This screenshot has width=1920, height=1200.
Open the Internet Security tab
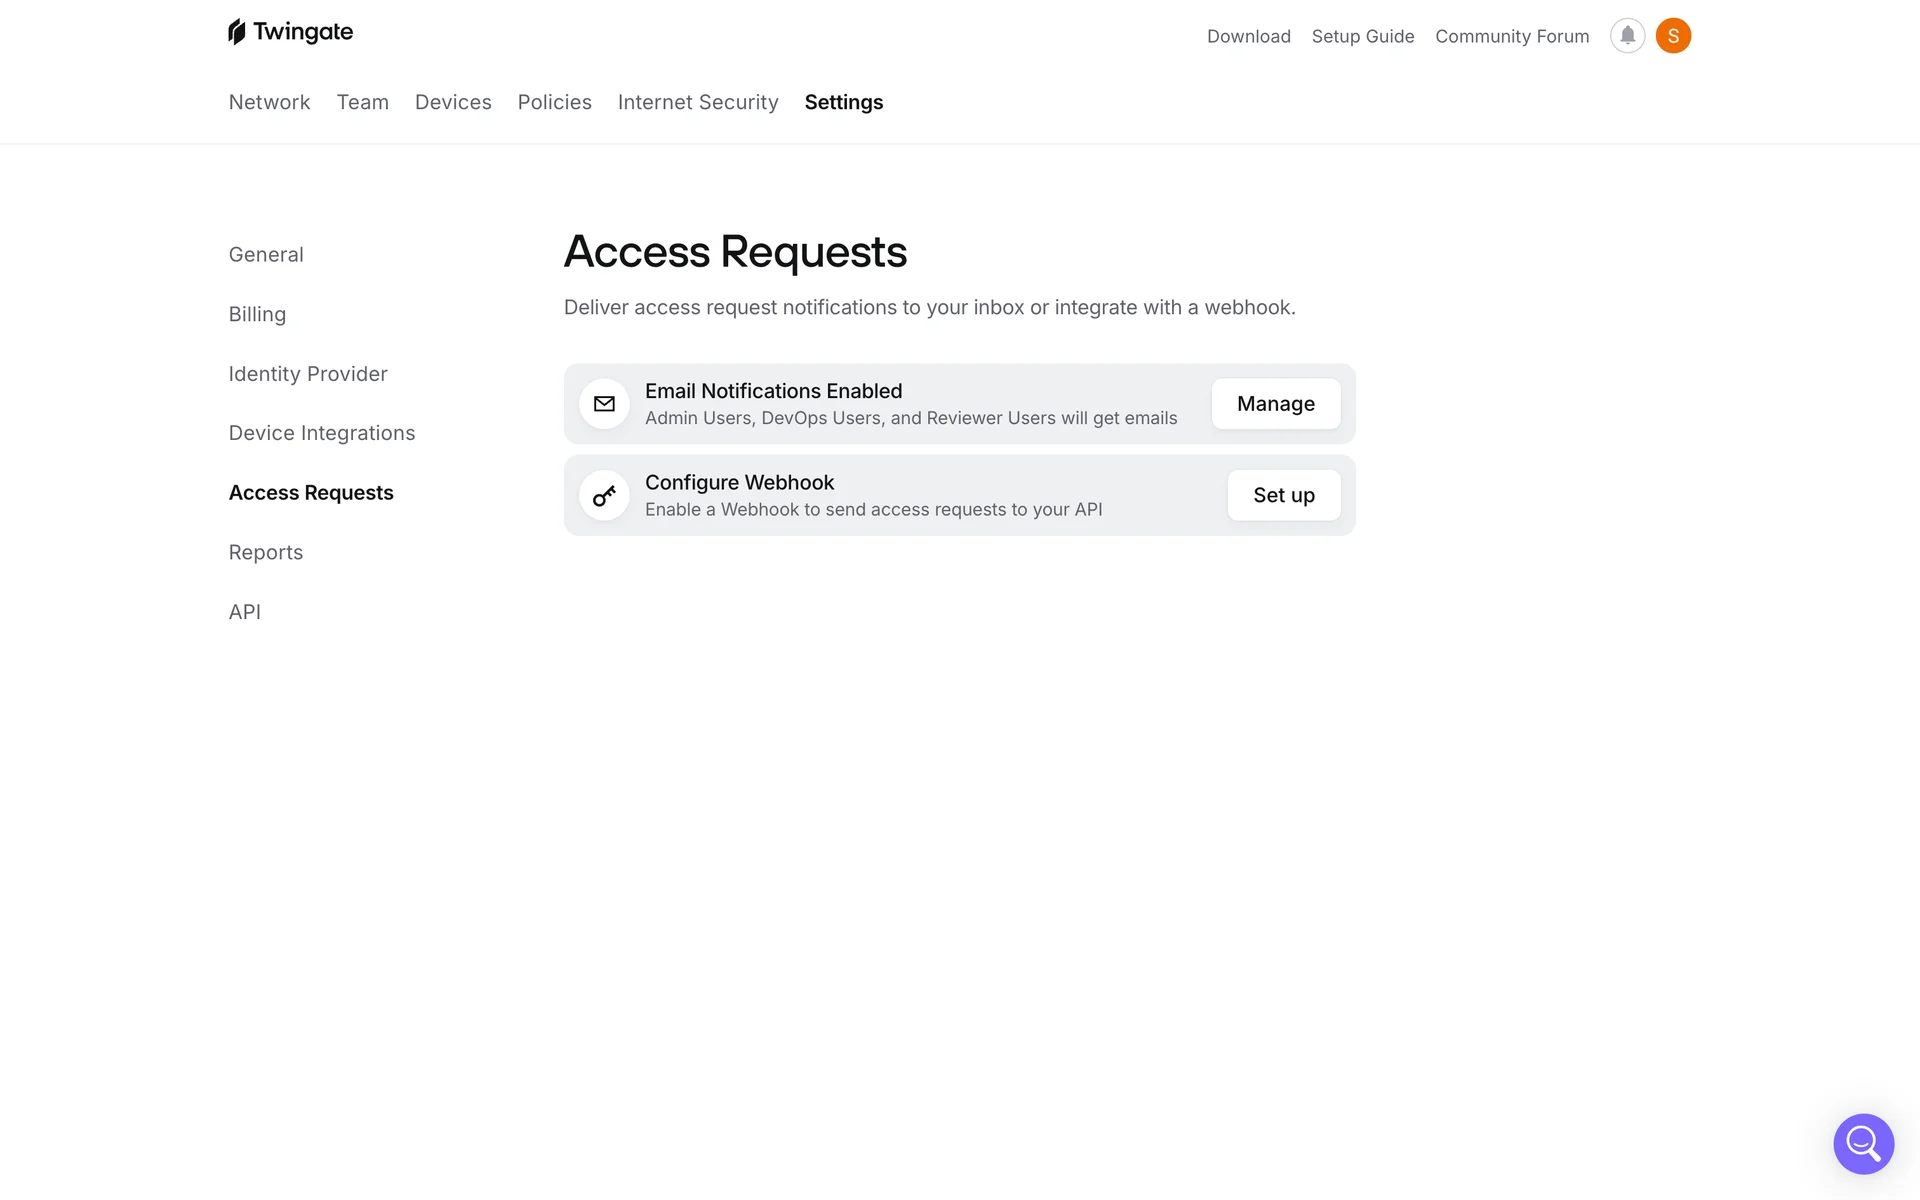coord(698,102)
